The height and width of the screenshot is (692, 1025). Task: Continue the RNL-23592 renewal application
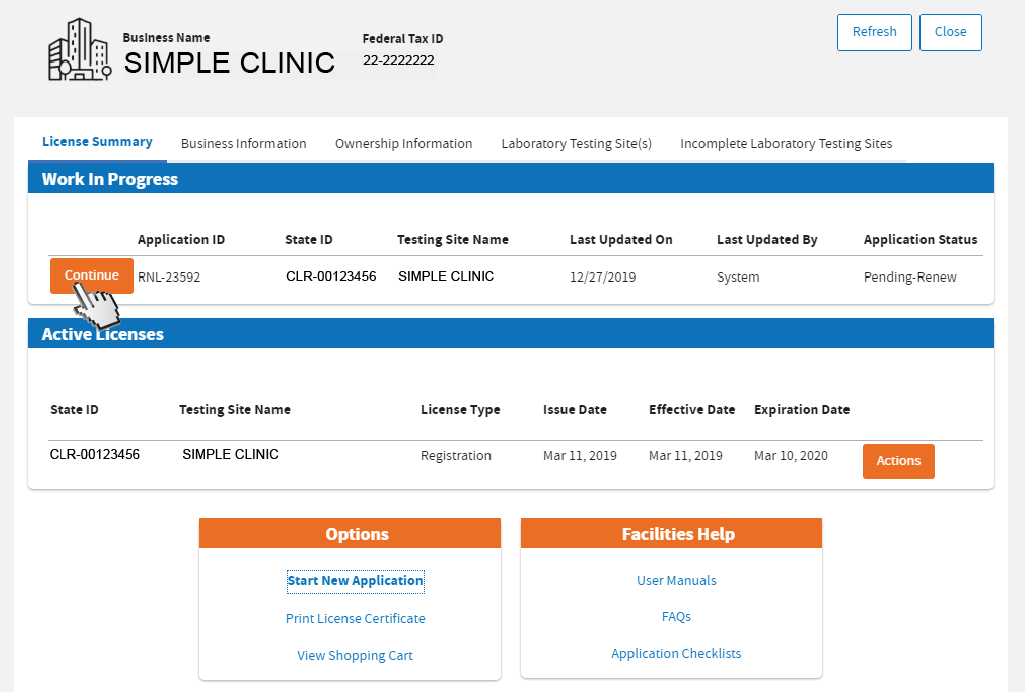tap(91, 276)
